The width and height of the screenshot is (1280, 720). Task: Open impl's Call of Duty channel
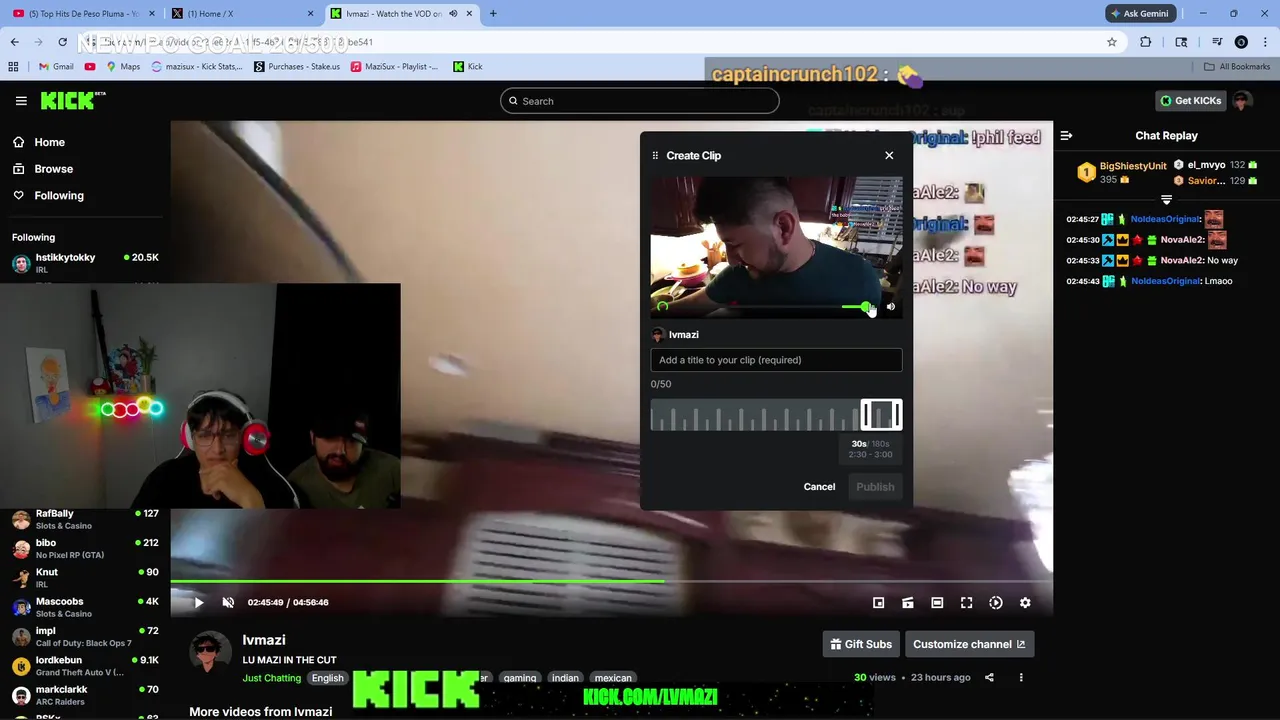pyautogui.click(x=85, y=637)
